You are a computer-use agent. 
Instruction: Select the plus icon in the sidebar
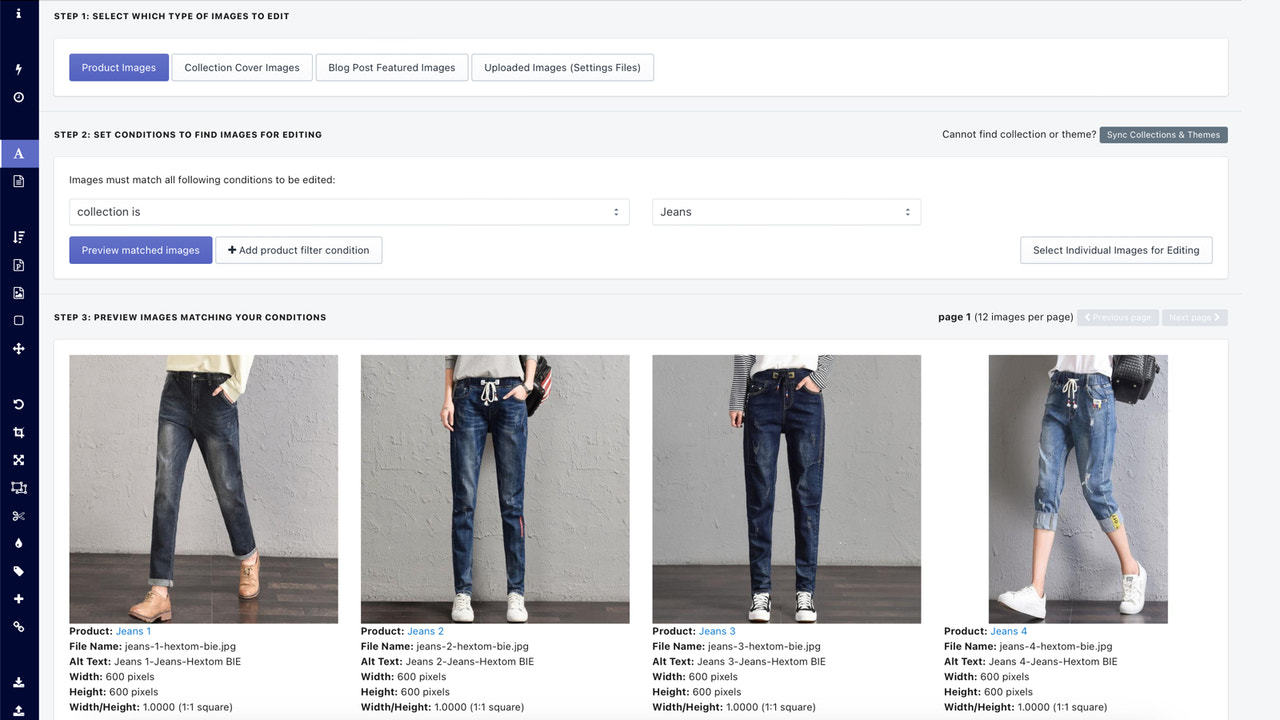(x=19, y=599)
